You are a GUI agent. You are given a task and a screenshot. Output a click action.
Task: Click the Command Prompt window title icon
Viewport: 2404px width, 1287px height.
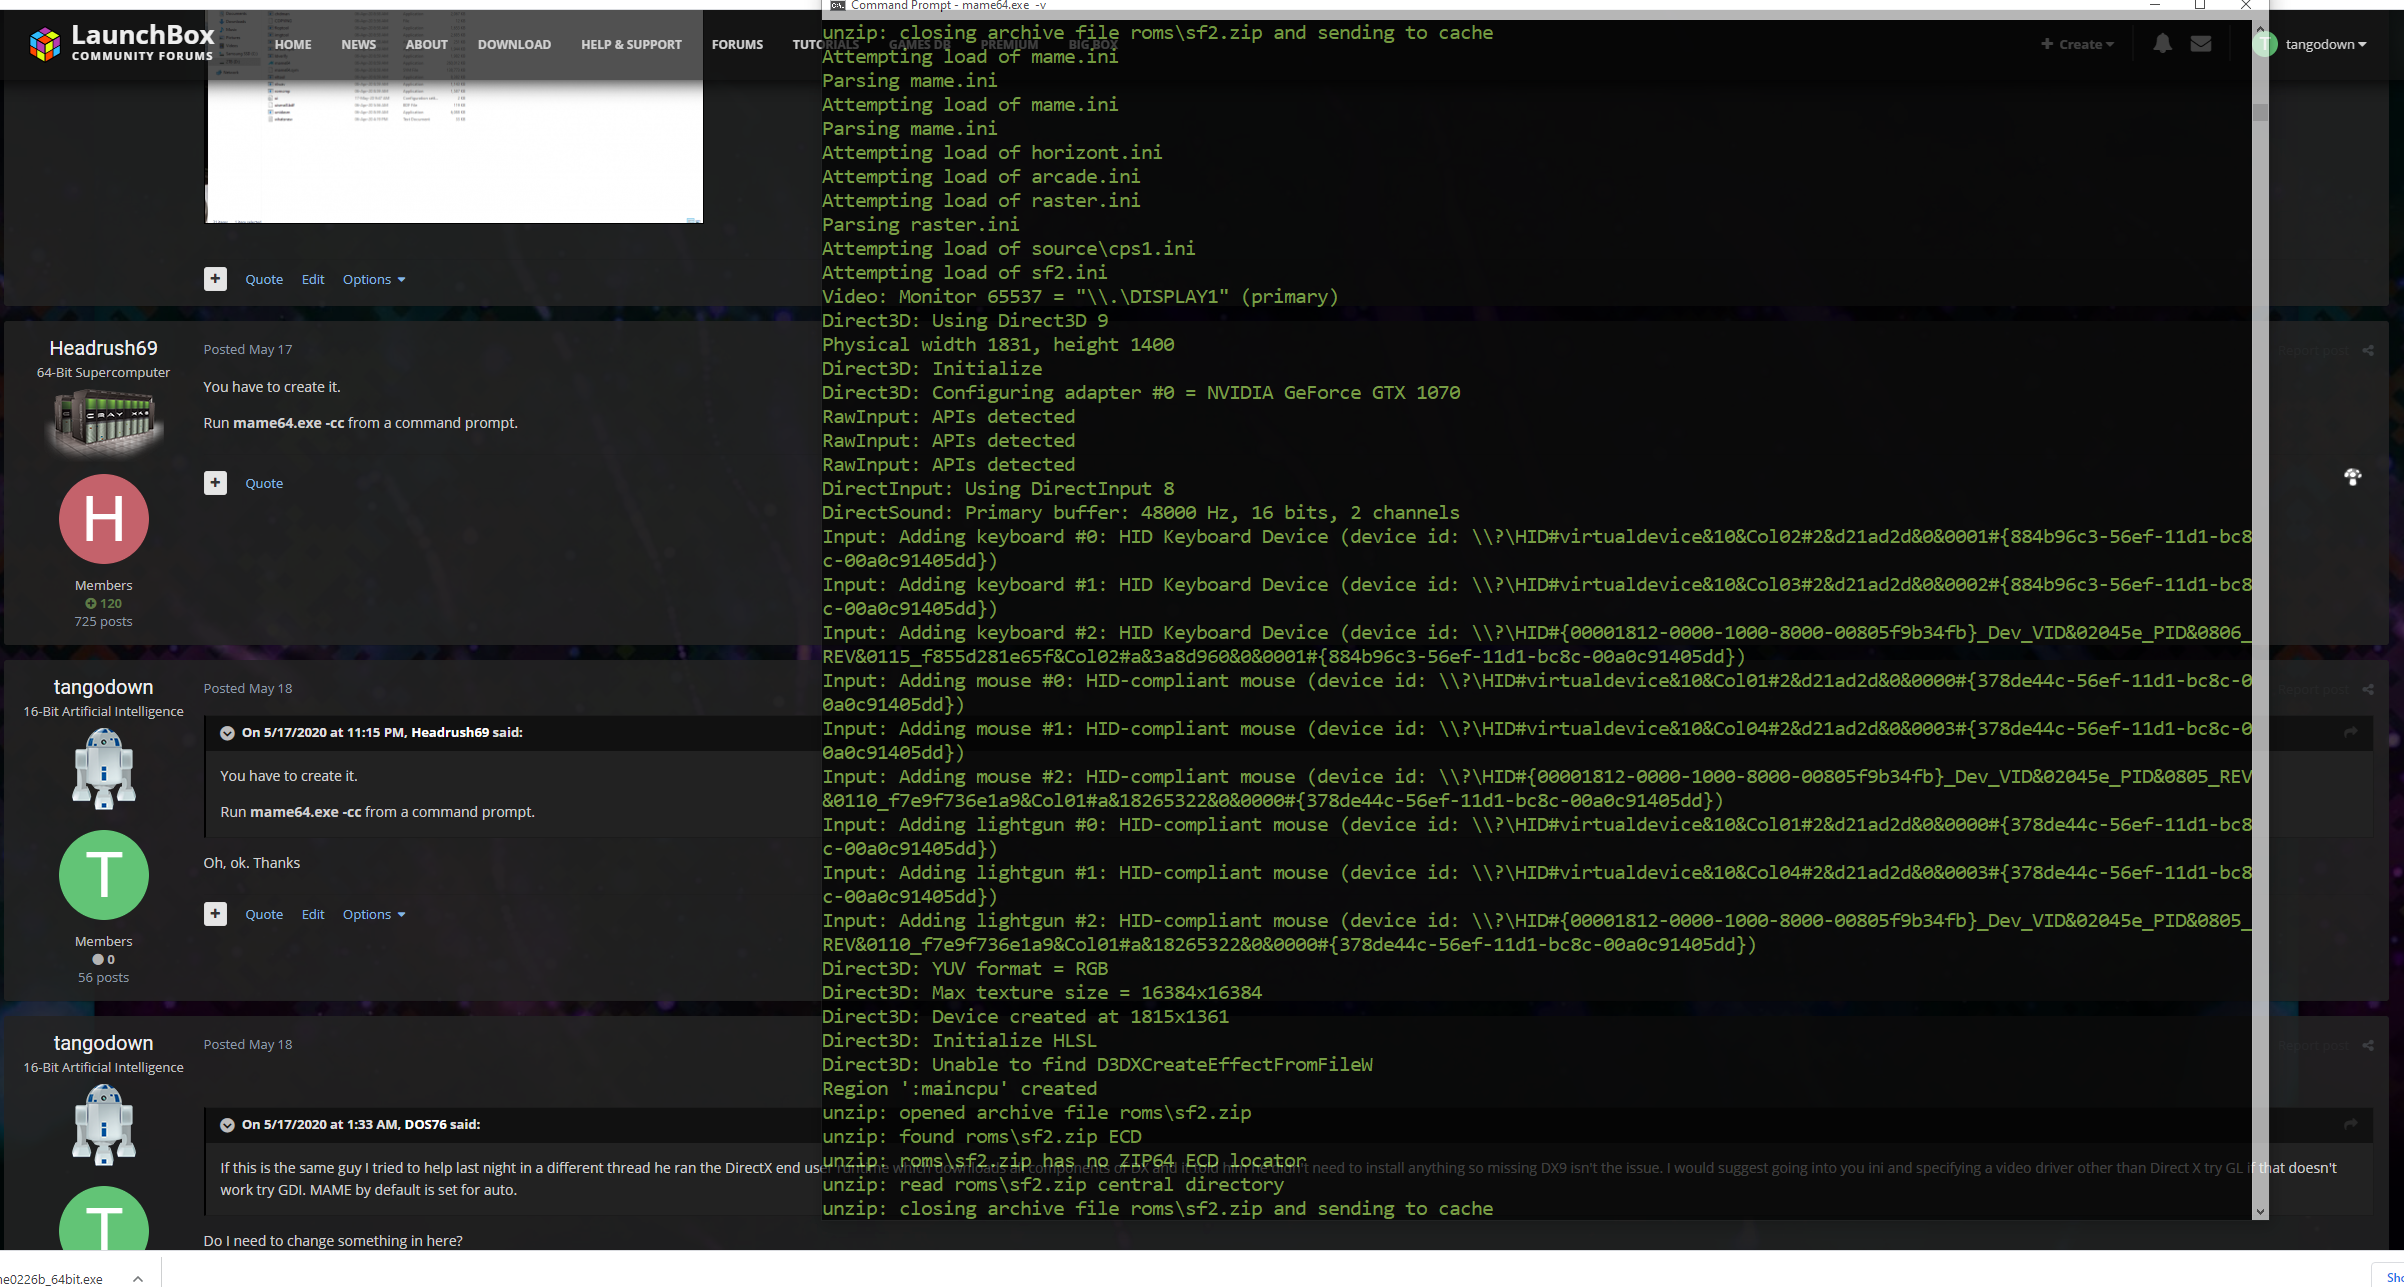tap(838, 5)
